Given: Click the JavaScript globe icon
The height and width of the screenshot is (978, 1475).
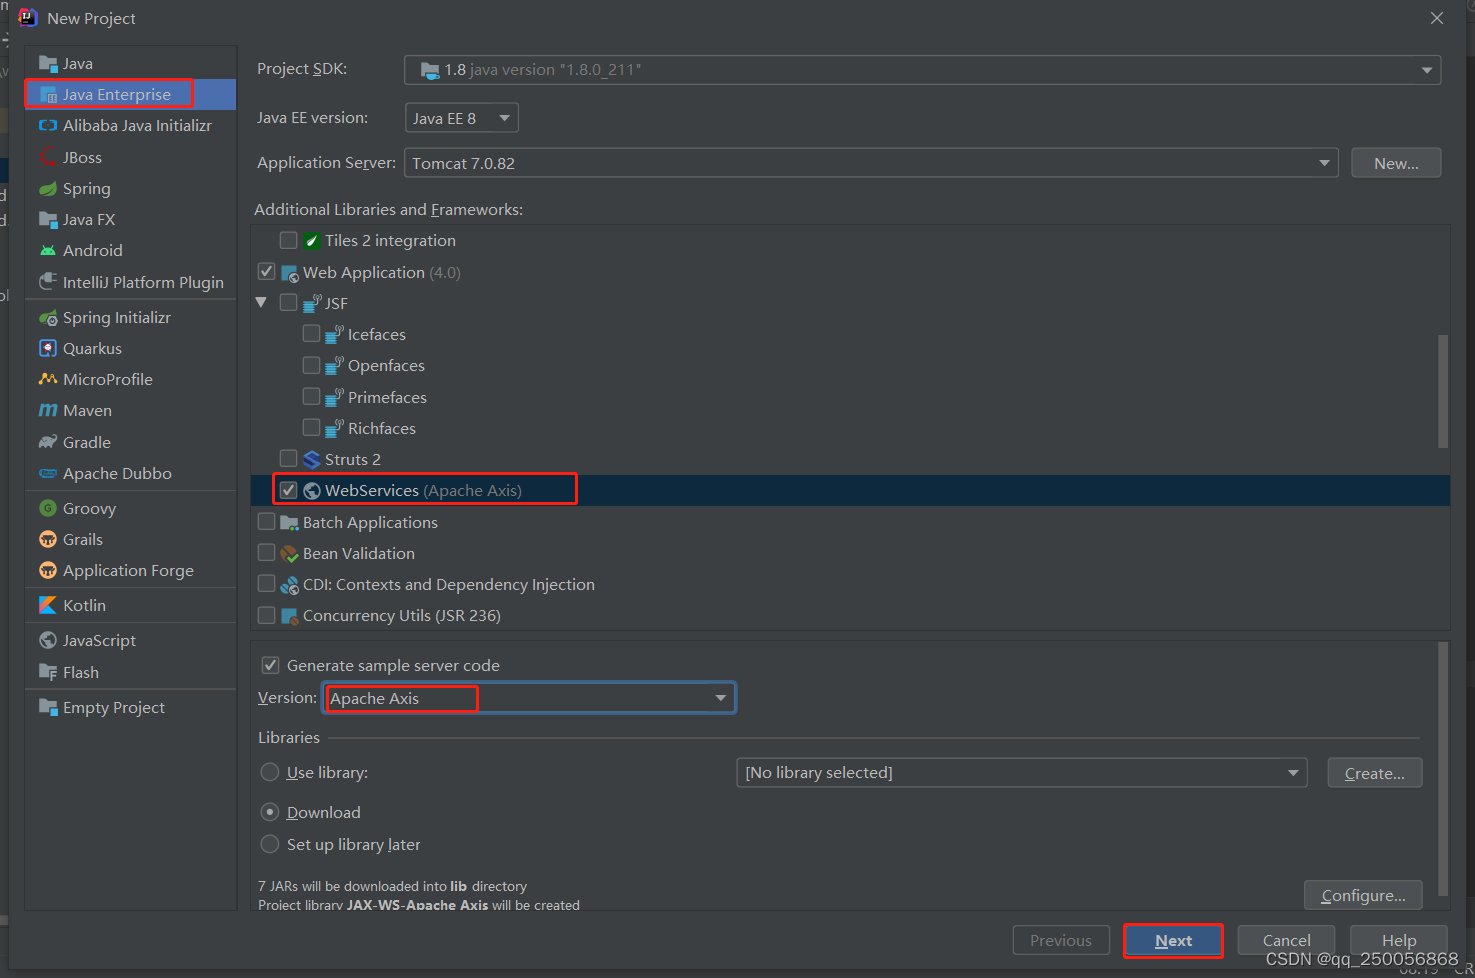Looking at the screenshot, I should click(x=48, y=640).
